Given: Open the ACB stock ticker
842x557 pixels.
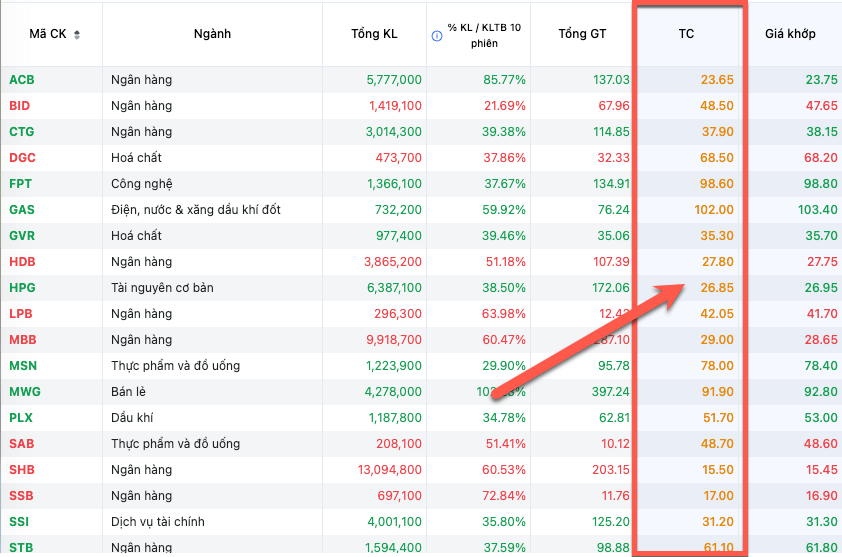Looking at the screenshot, I should click(x=21, y=80).
